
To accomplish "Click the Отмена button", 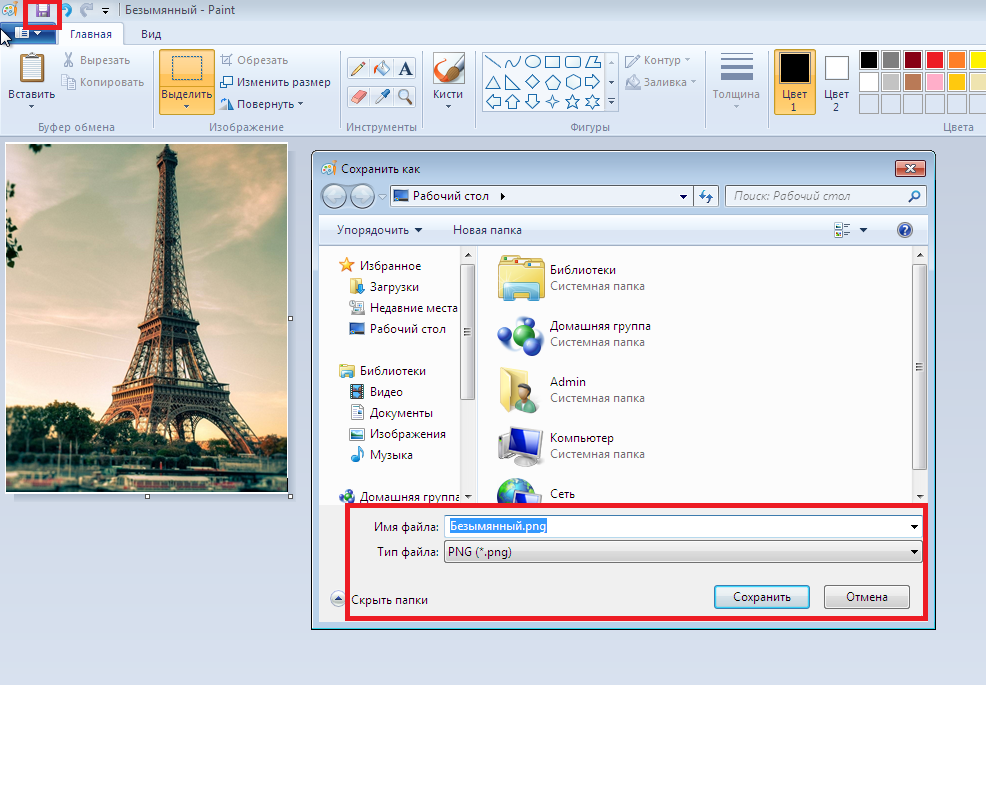I will 867,597.
